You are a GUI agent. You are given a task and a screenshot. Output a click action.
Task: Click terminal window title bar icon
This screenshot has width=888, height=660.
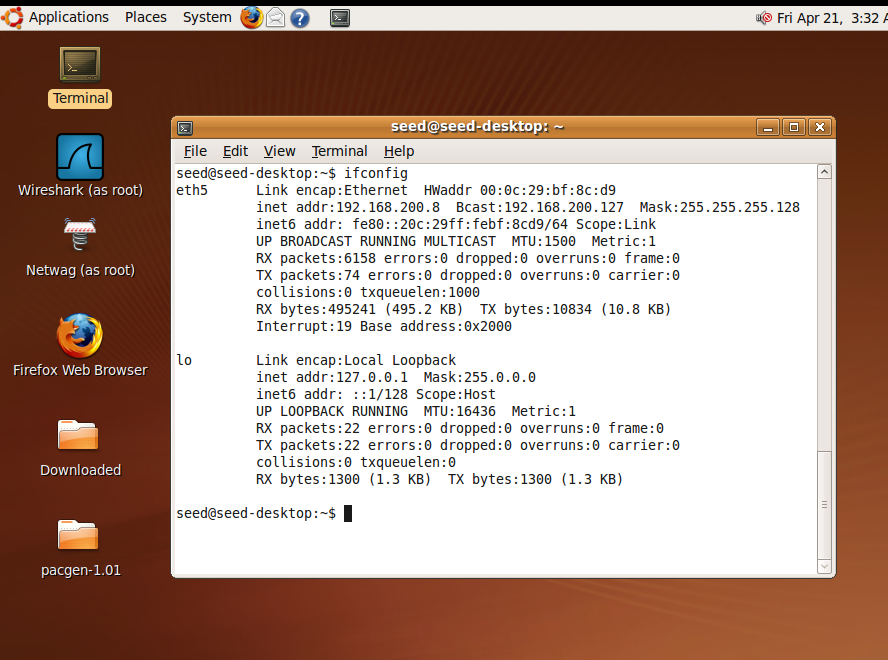[185, 127]
